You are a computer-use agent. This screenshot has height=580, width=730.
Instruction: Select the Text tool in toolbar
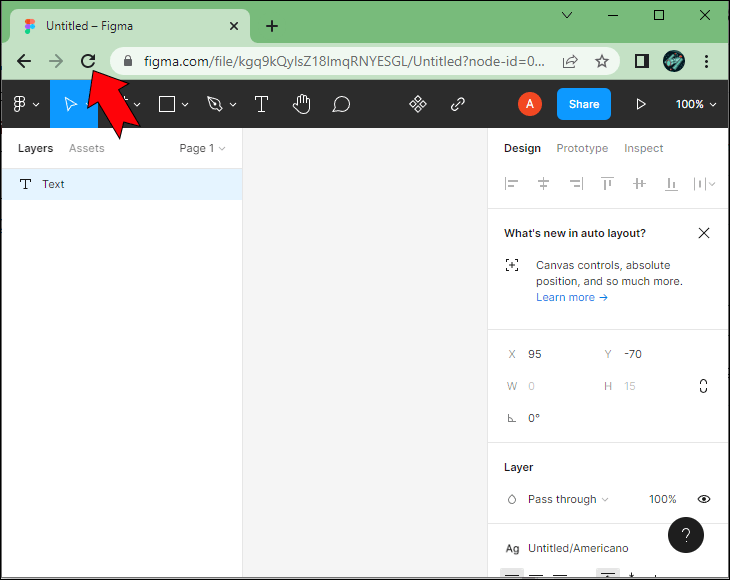pyautogui.click(x=261, y=104)
